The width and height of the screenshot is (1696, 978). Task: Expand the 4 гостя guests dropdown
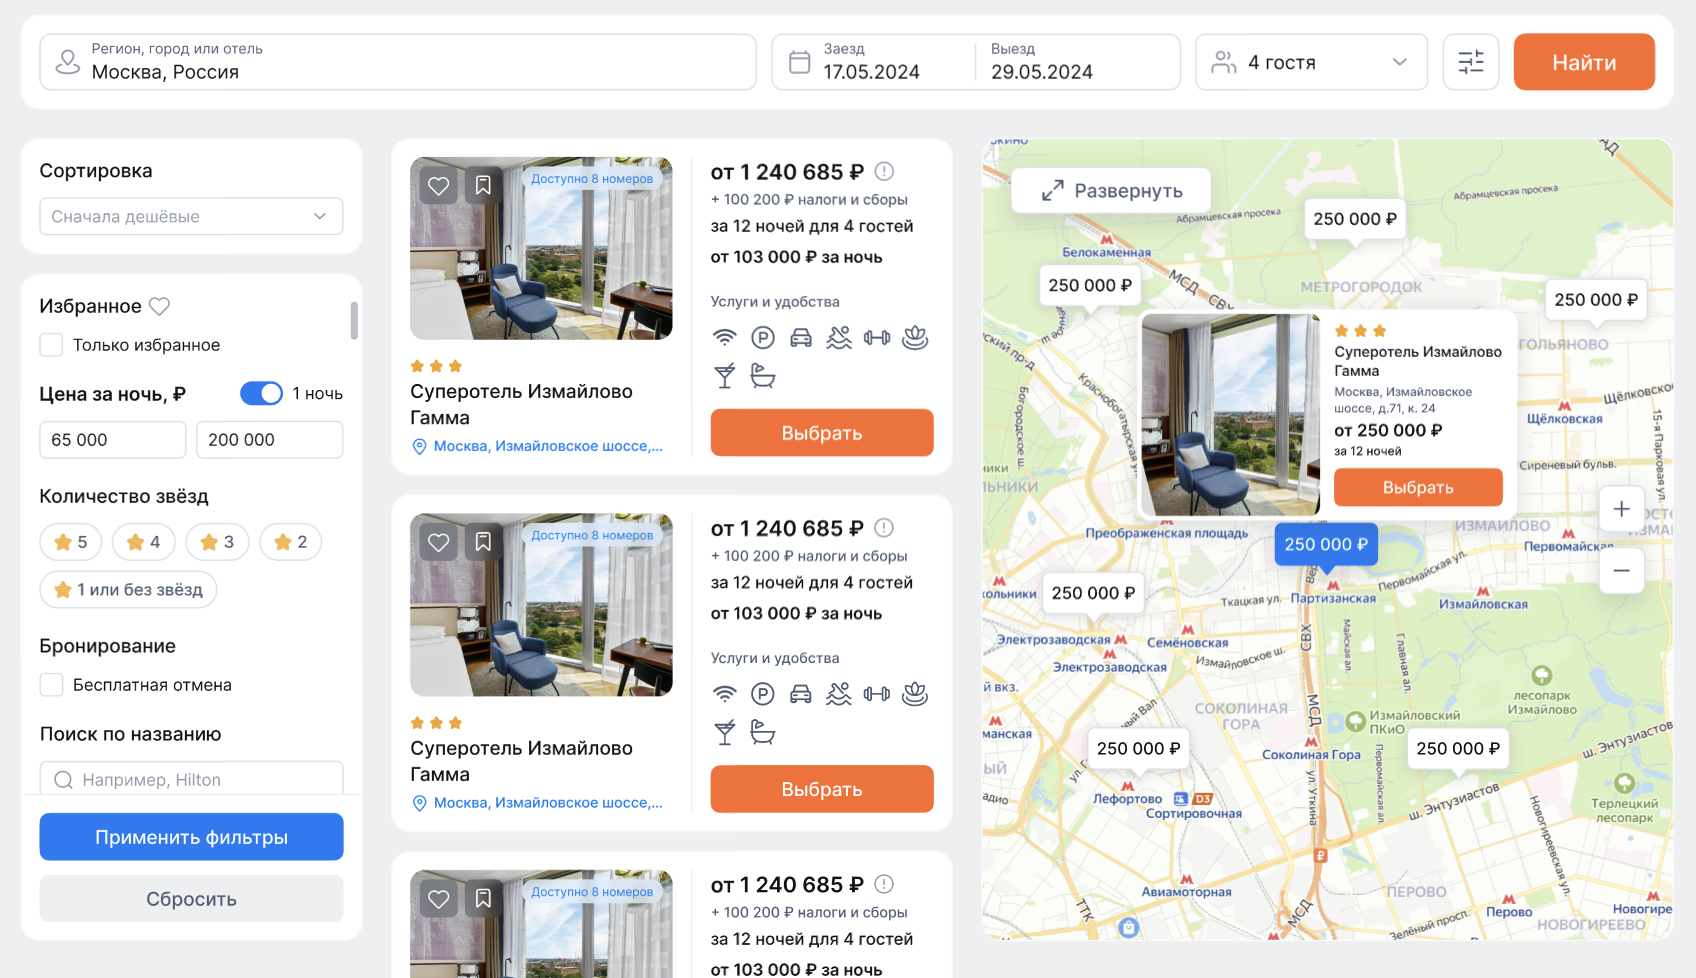[x=1311, y=62]
